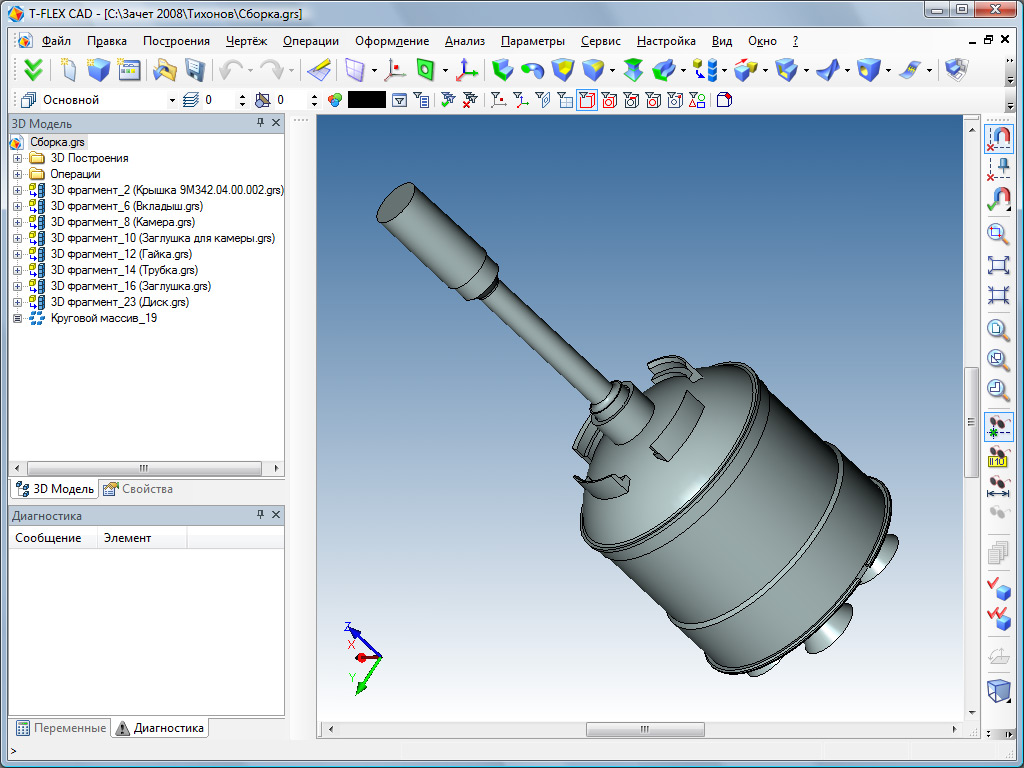Open a file via folder icon

[x=165, y=69]
